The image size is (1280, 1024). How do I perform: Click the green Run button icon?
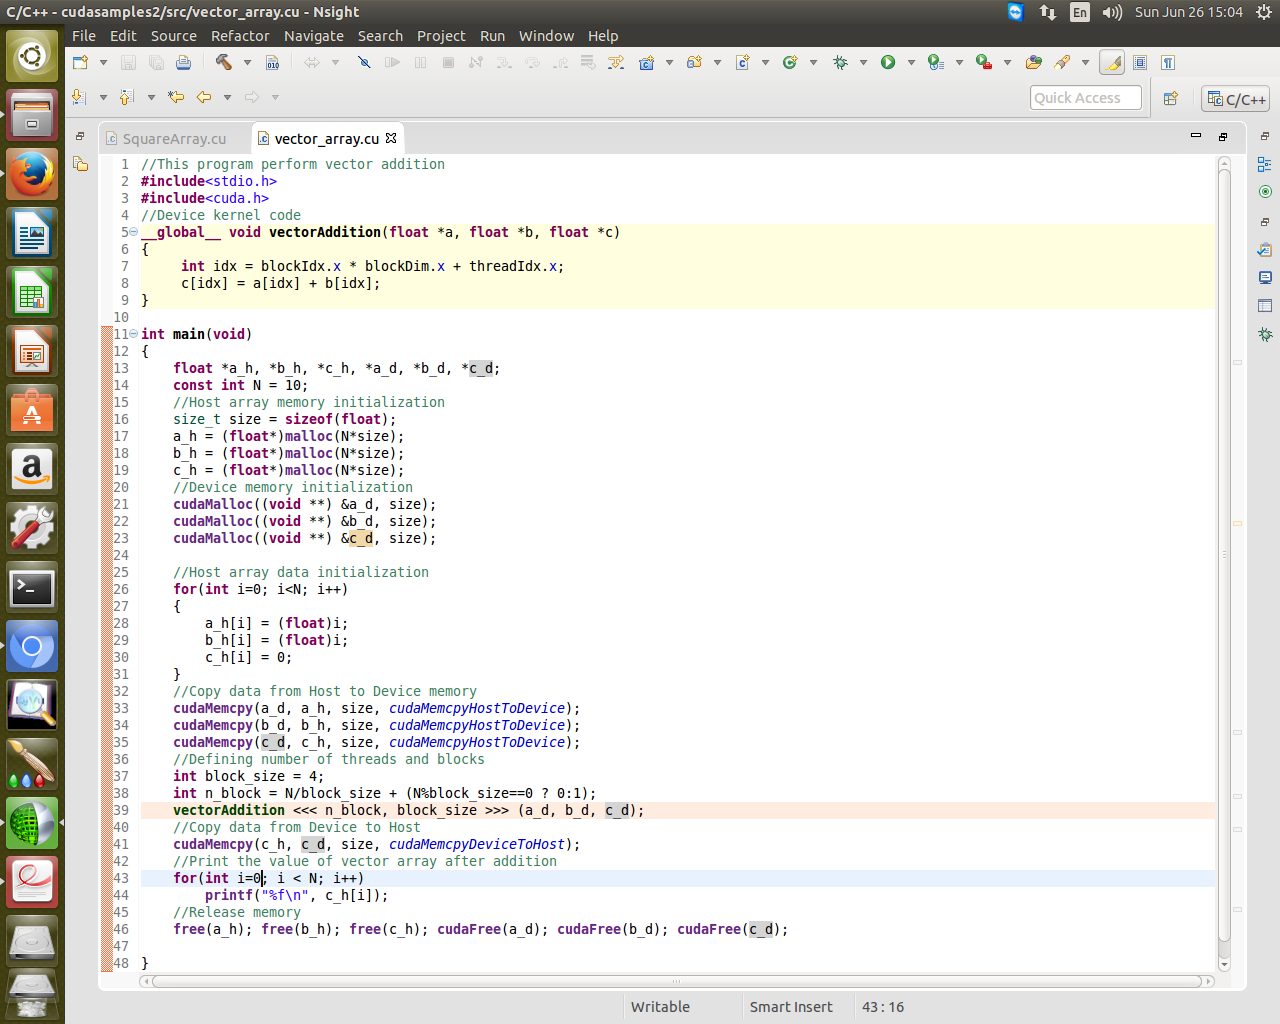click(887, 62)
